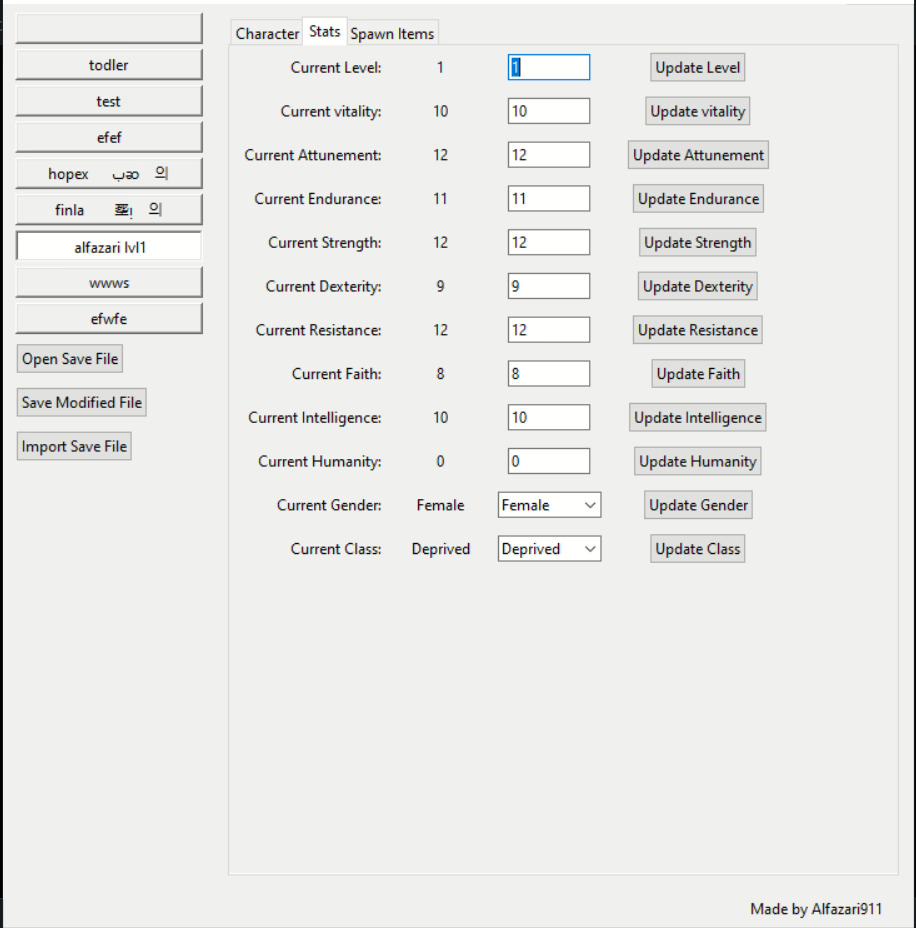
Task: Focus the Endurance input field
Action: 549,199
